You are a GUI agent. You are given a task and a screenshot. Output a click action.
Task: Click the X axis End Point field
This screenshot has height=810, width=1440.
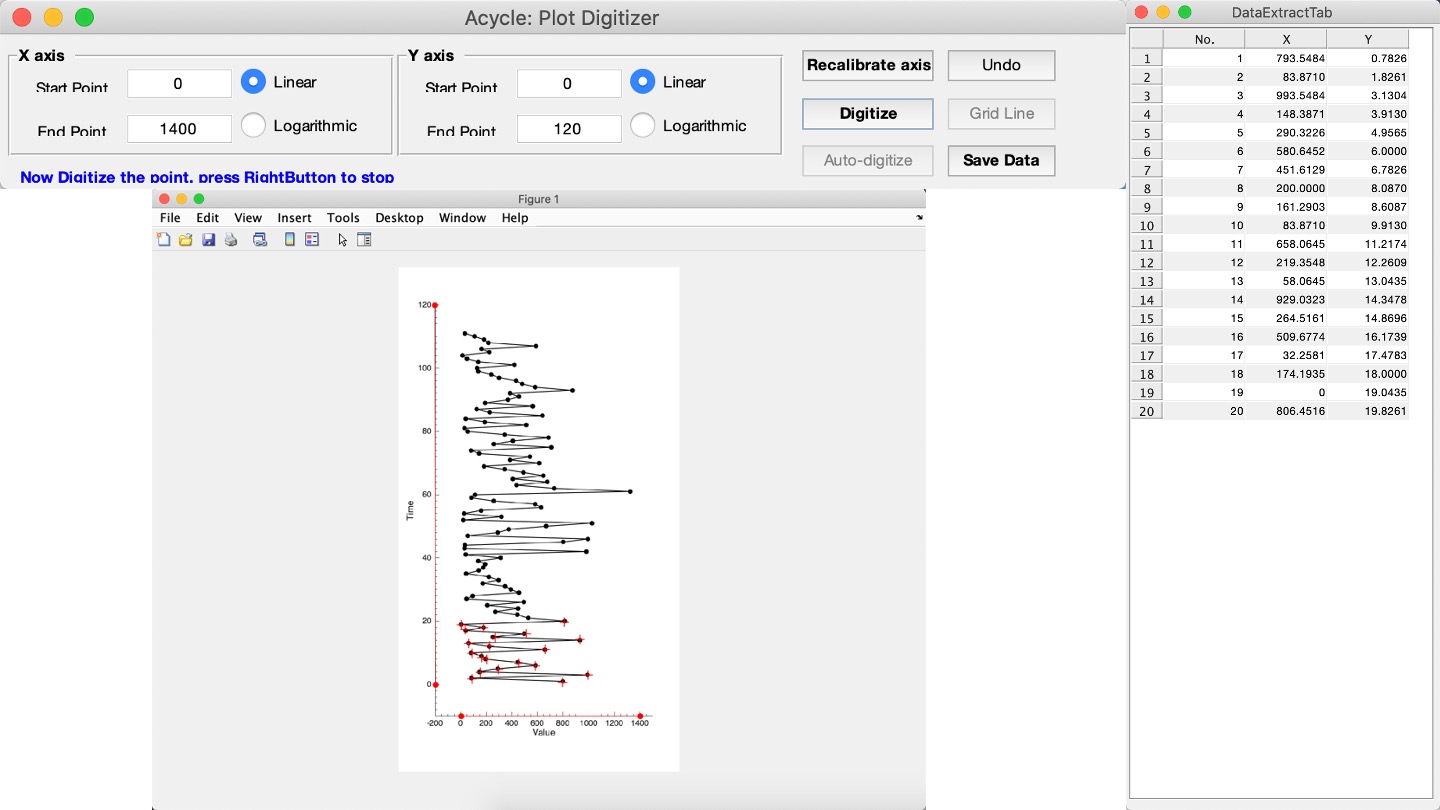(179, 128)
